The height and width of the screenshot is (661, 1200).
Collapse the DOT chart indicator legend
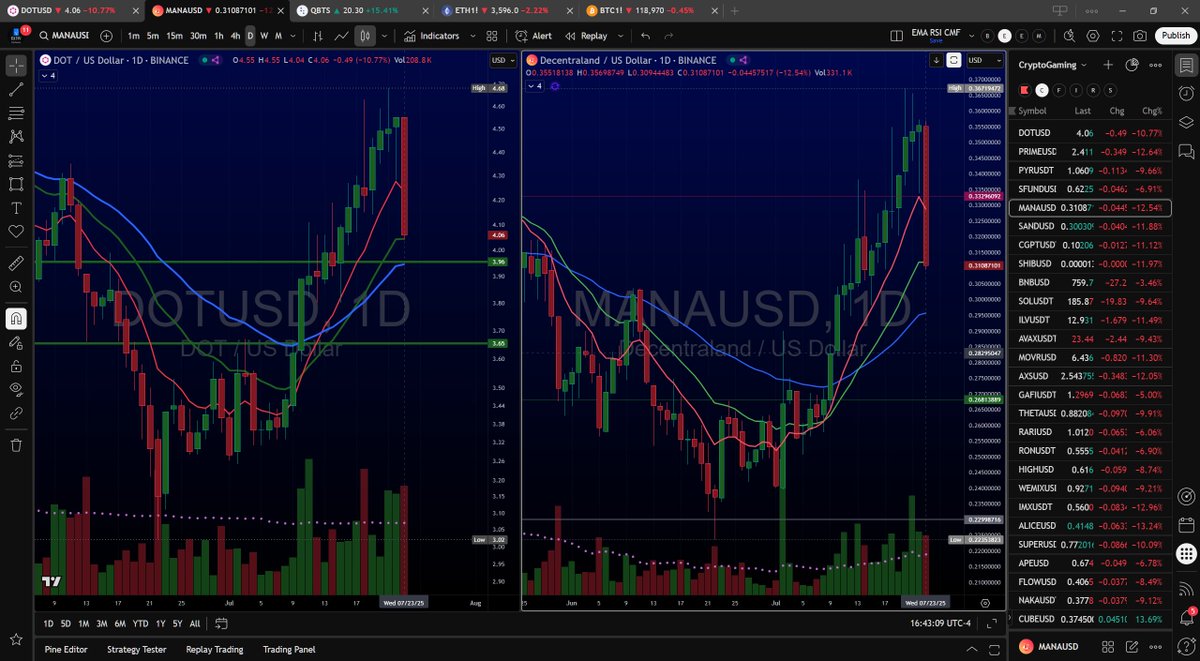coord(48,75)
